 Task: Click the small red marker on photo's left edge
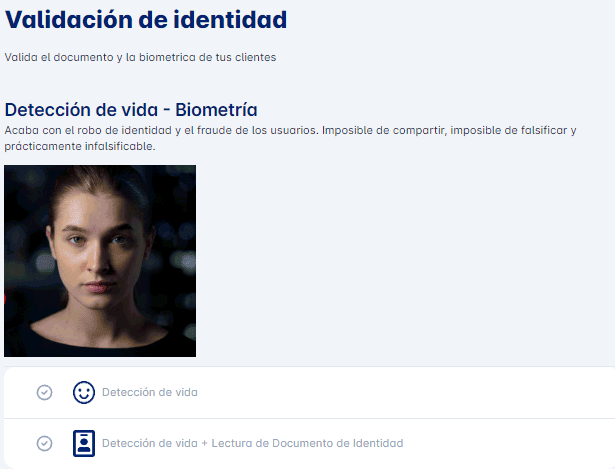coord(6,298)
